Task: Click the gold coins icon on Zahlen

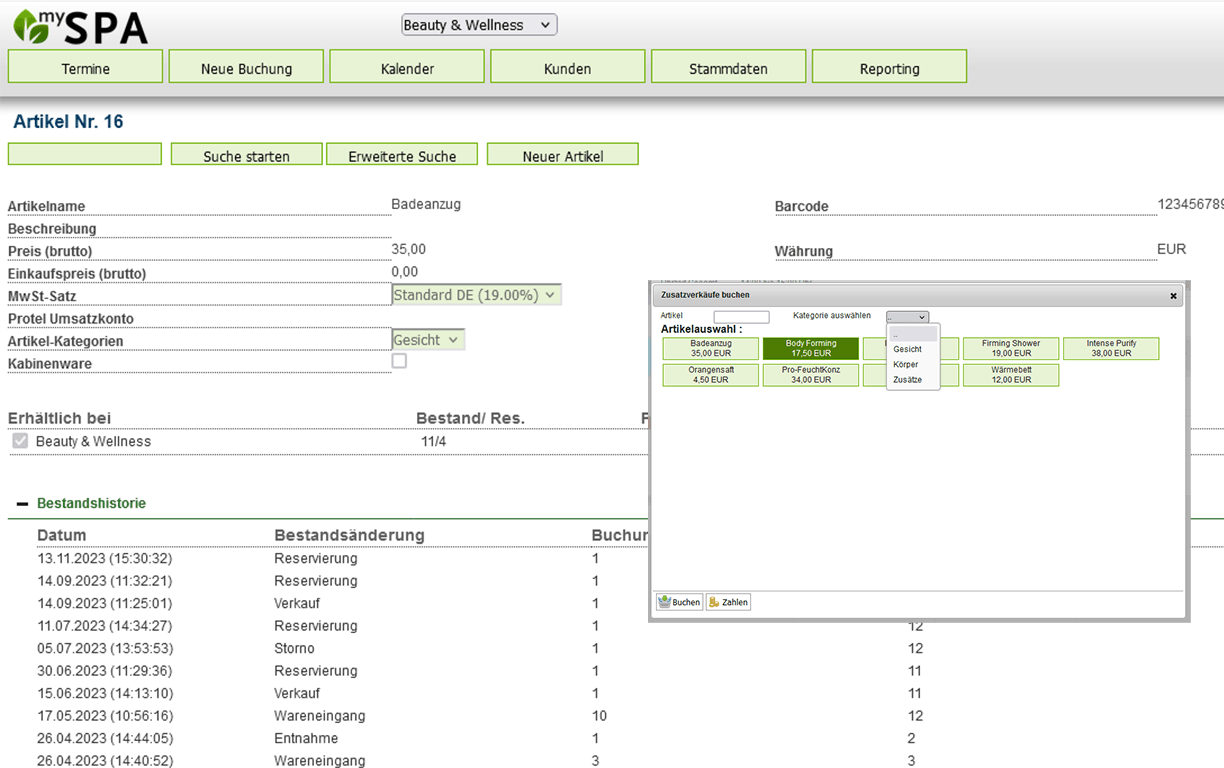Action: click(x=712, y=601)
